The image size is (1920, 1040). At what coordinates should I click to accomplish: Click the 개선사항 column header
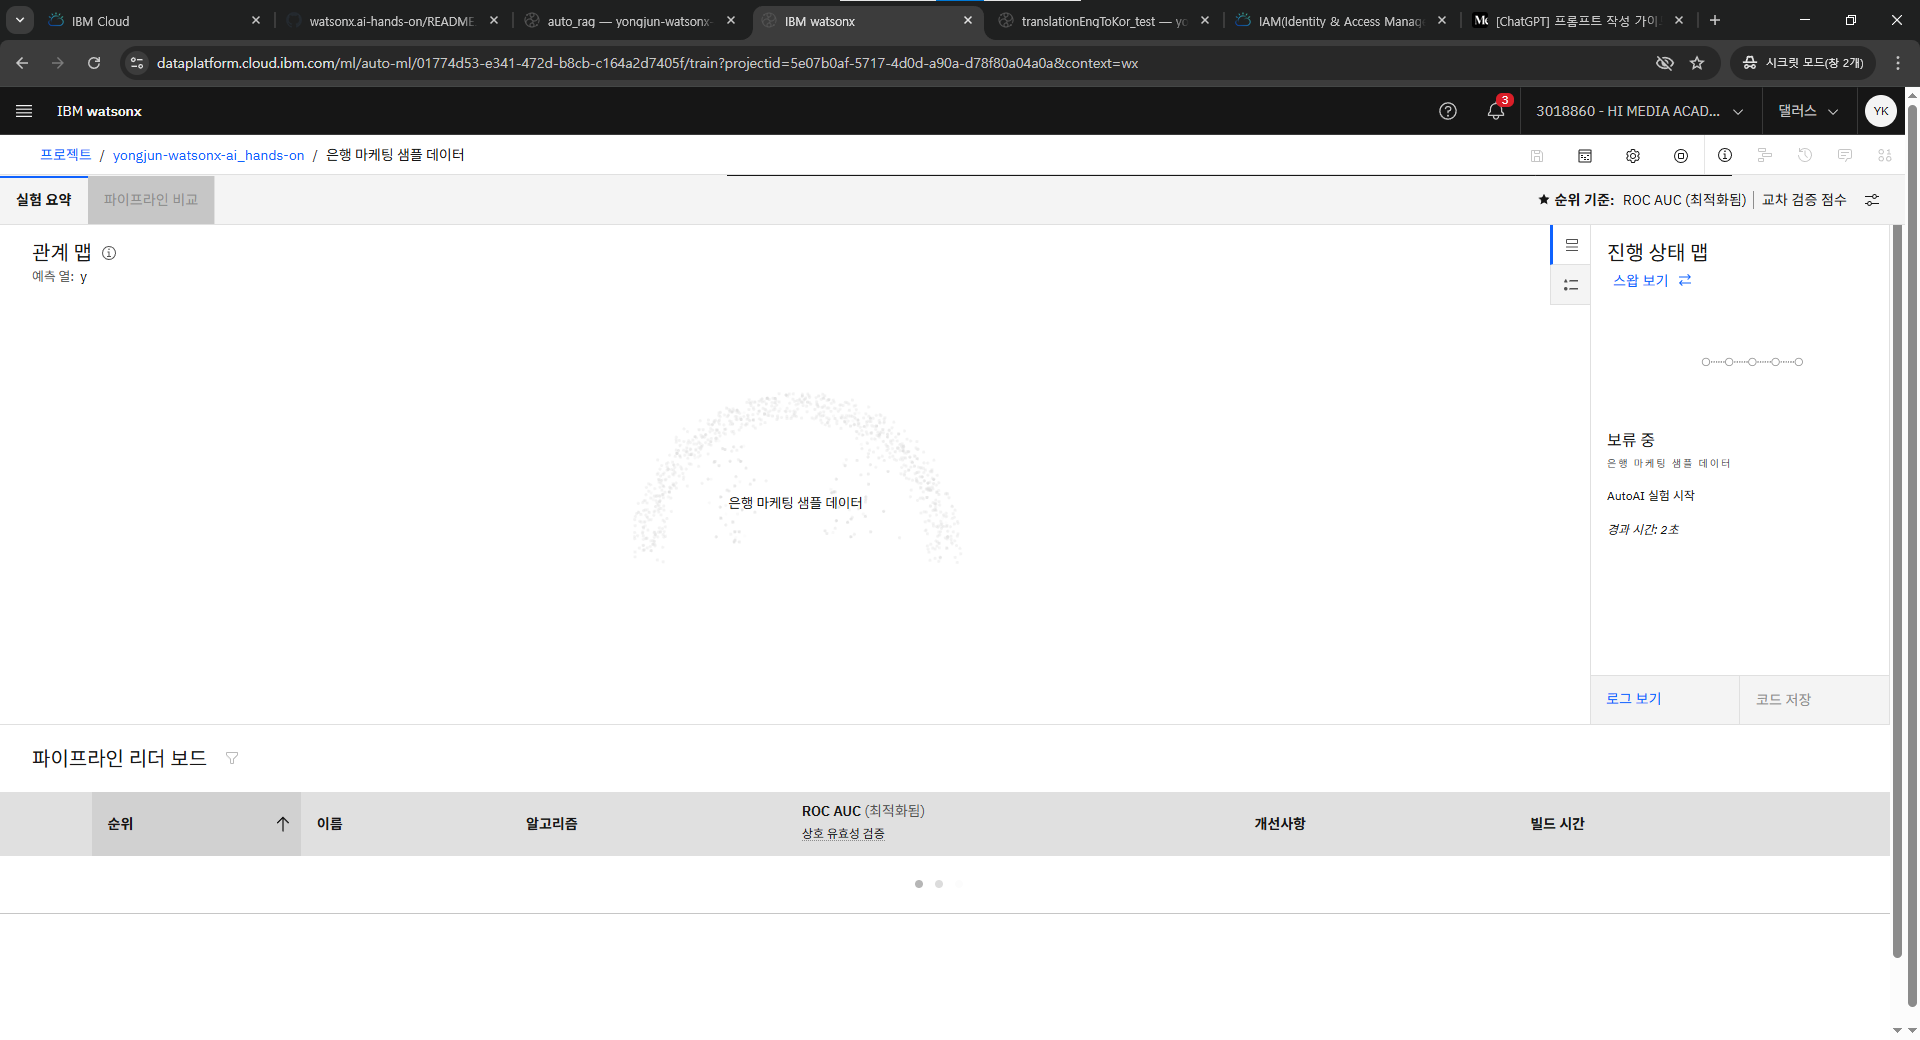[1280, 824]
